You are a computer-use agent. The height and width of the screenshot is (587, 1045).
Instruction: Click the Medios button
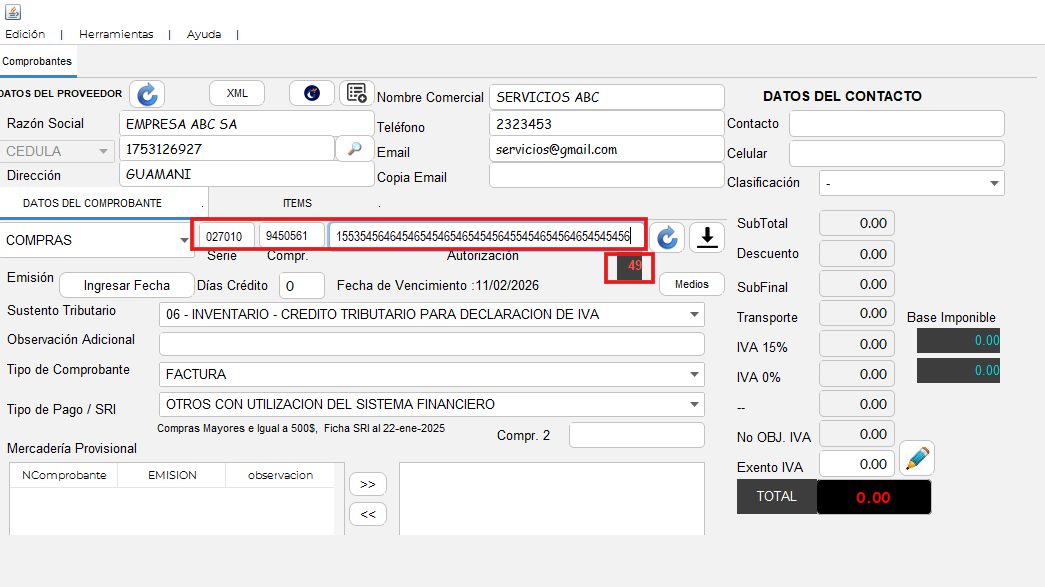[x=691, y=284]
